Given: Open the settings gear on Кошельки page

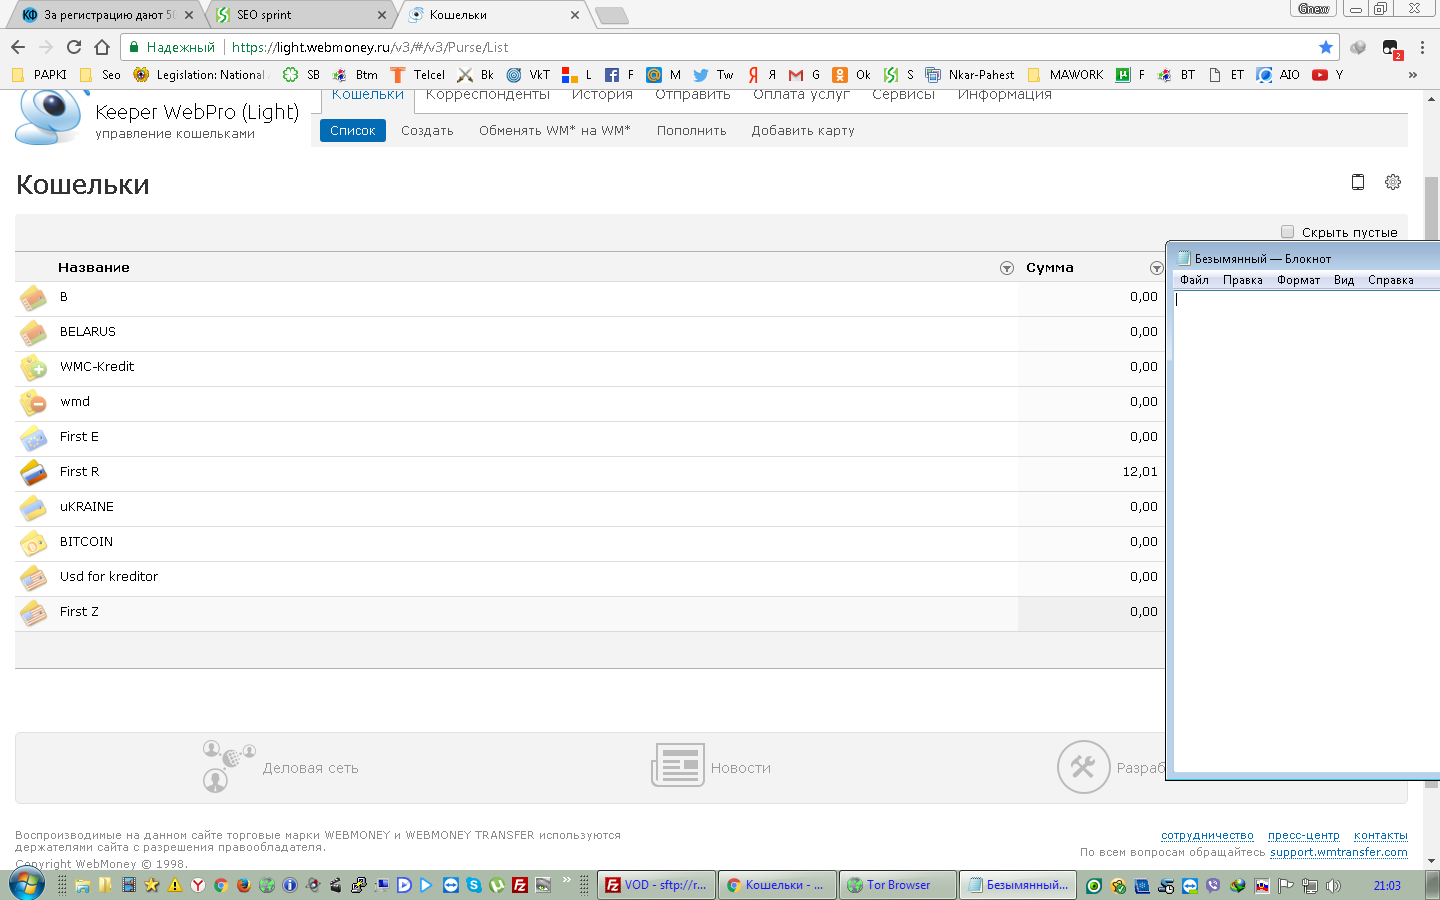Looking at the screenshot, I should tap(1393, 182).
